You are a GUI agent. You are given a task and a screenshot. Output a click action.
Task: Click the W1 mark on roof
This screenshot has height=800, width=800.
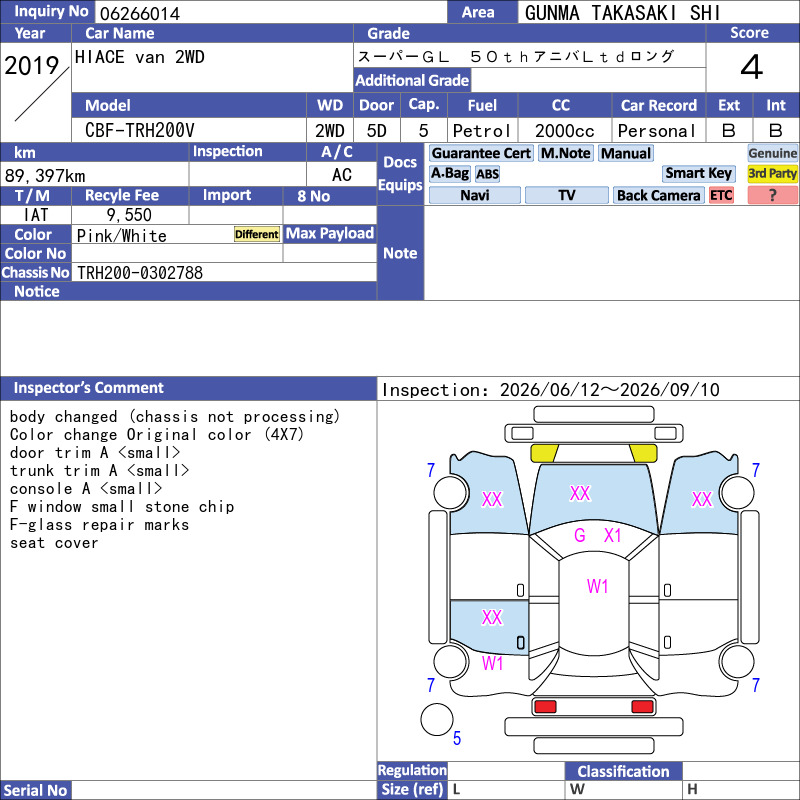click(x=597, y=586)
